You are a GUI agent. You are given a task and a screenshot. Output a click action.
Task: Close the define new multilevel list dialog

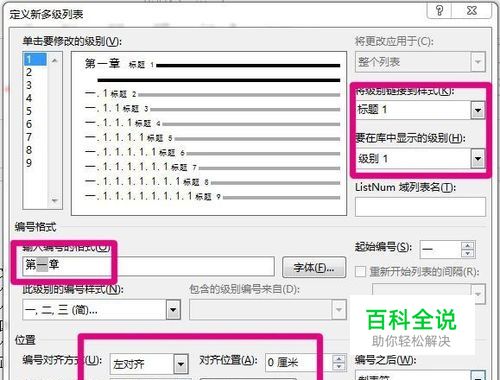pos(471,11)
